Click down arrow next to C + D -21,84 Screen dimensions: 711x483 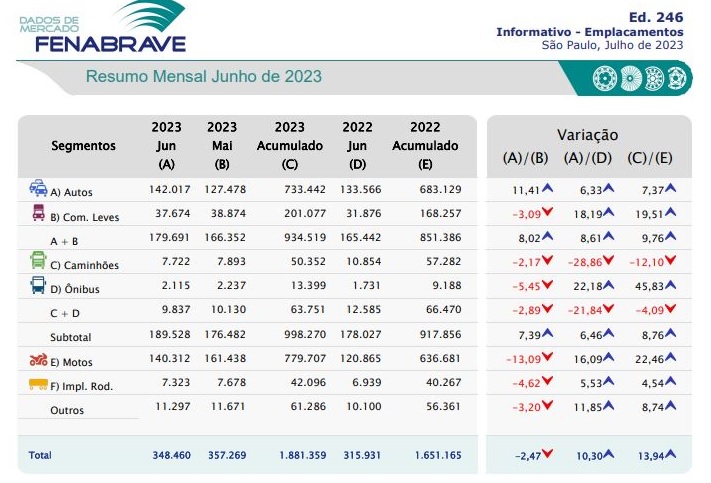tap(608, 308)
